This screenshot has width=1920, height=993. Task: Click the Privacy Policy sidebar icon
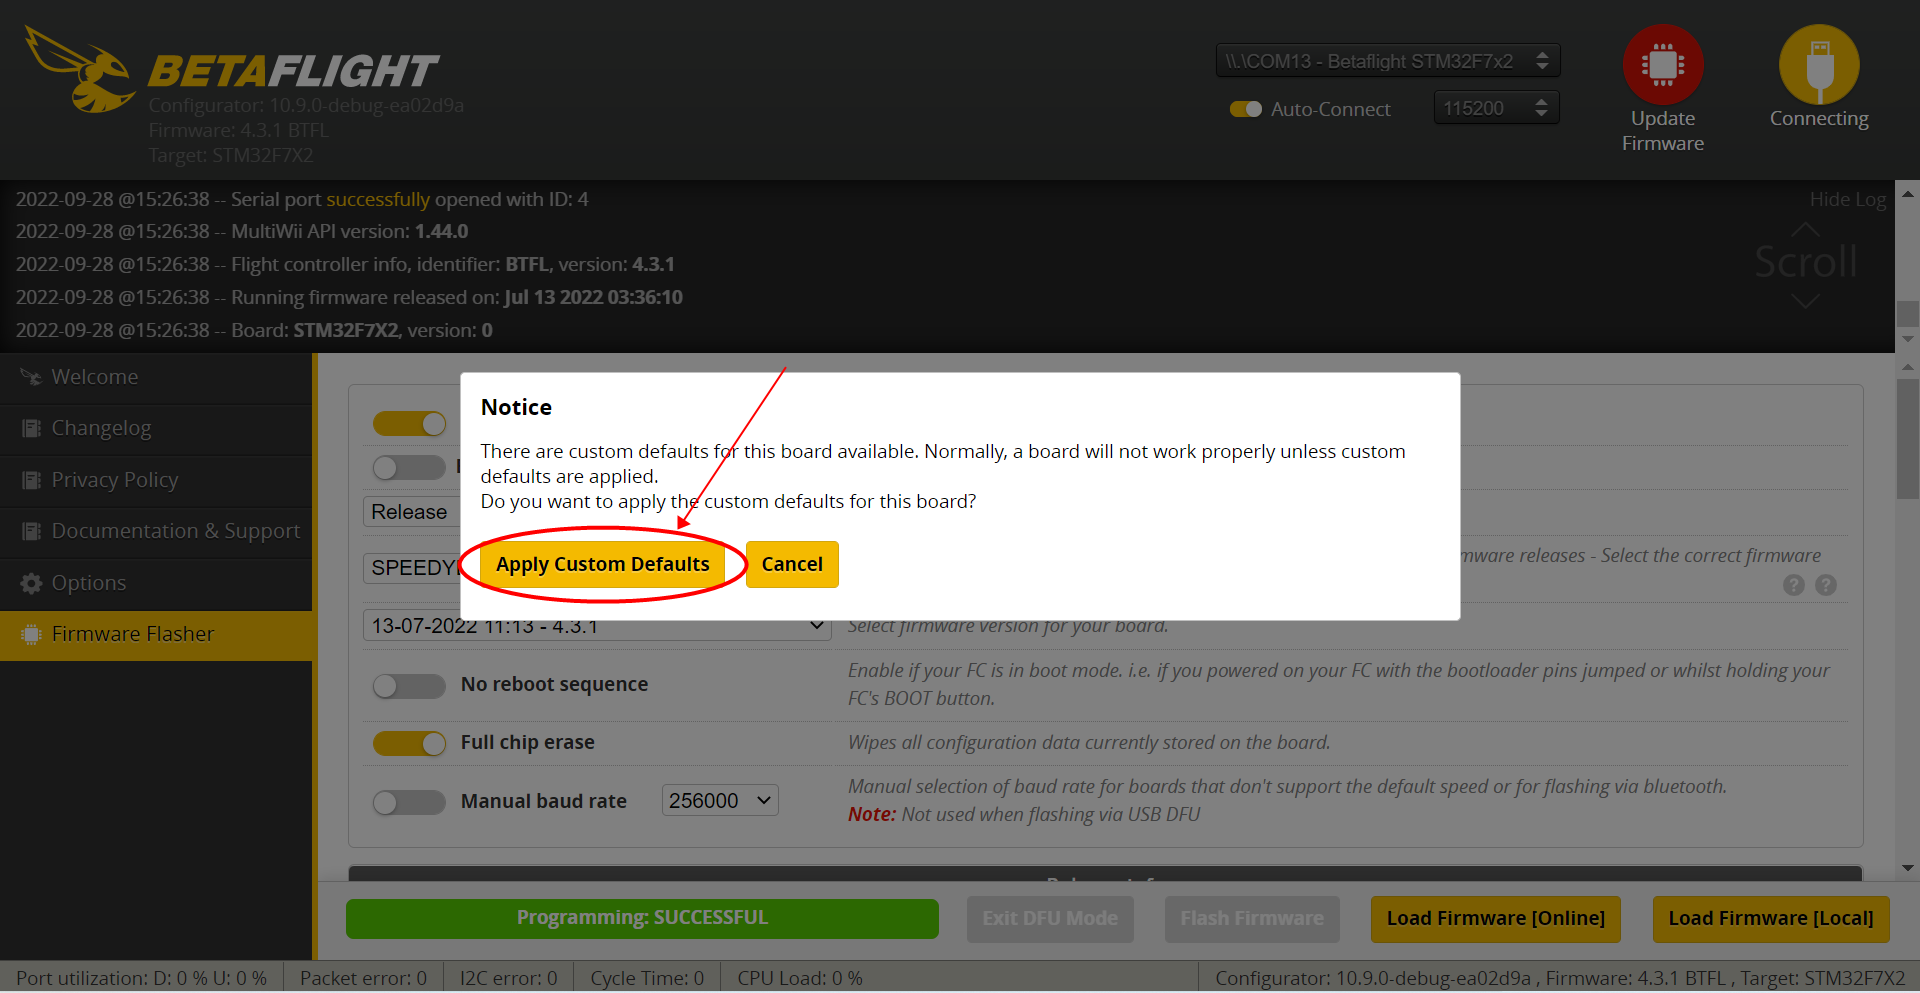31,480
